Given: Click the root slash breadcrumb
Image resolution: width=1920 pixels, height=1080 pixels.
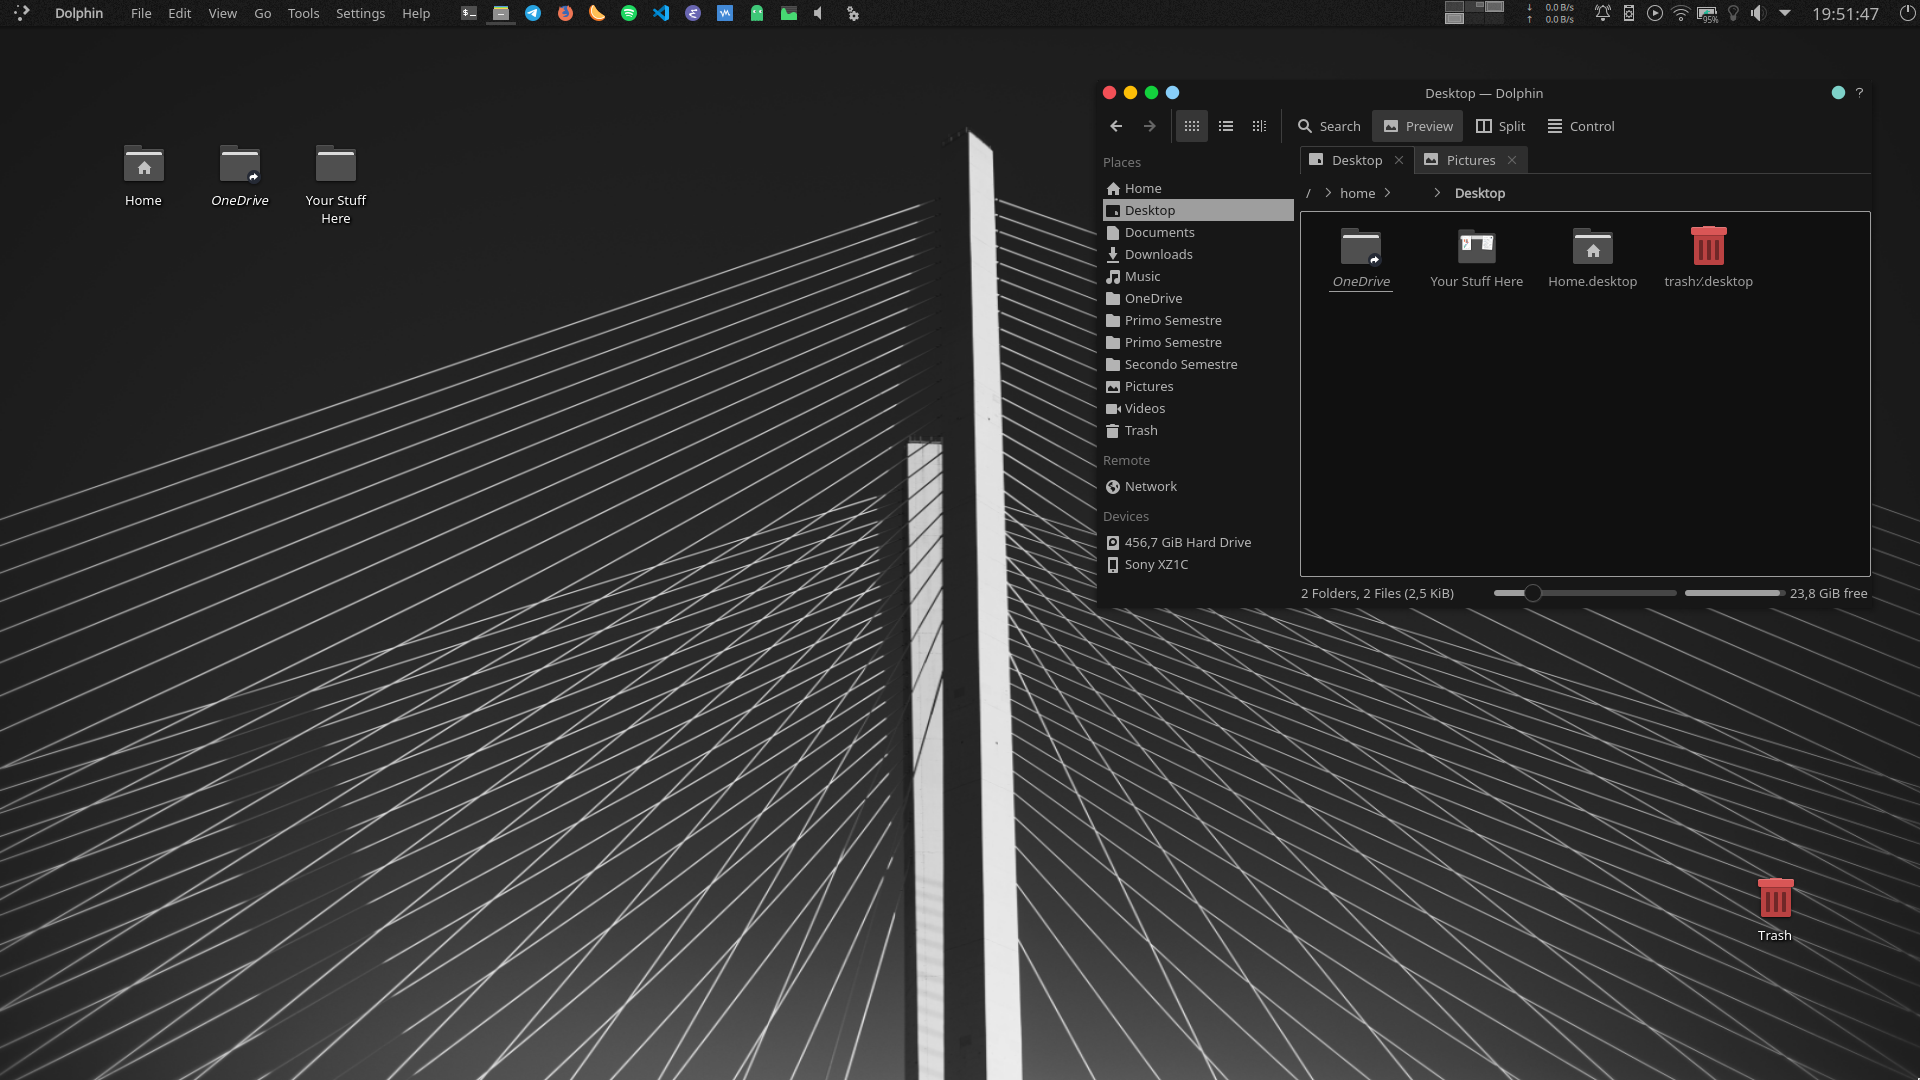Looking at the screenshot, I should point(1308,193).
